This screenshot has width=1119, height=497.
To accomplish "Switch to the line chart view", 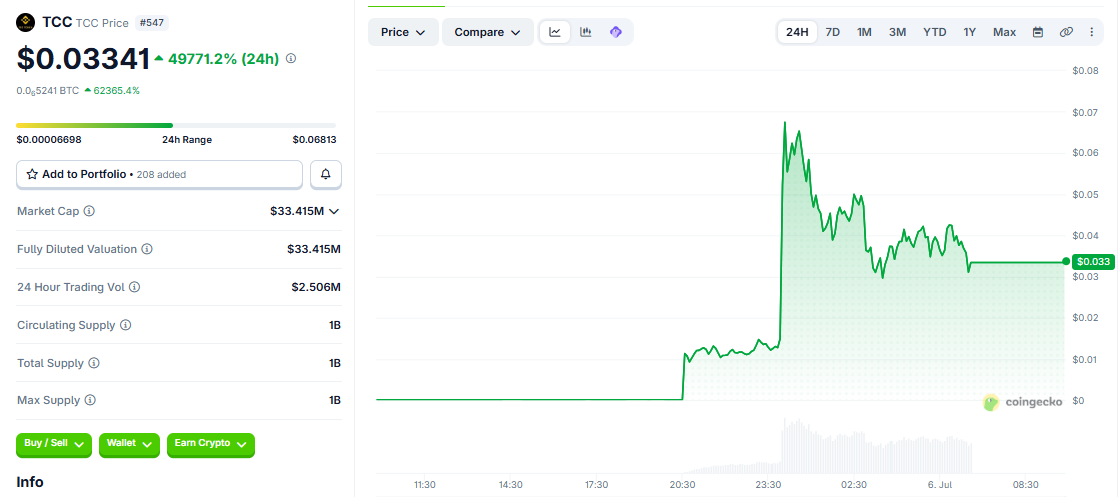I will coord(555,32).
